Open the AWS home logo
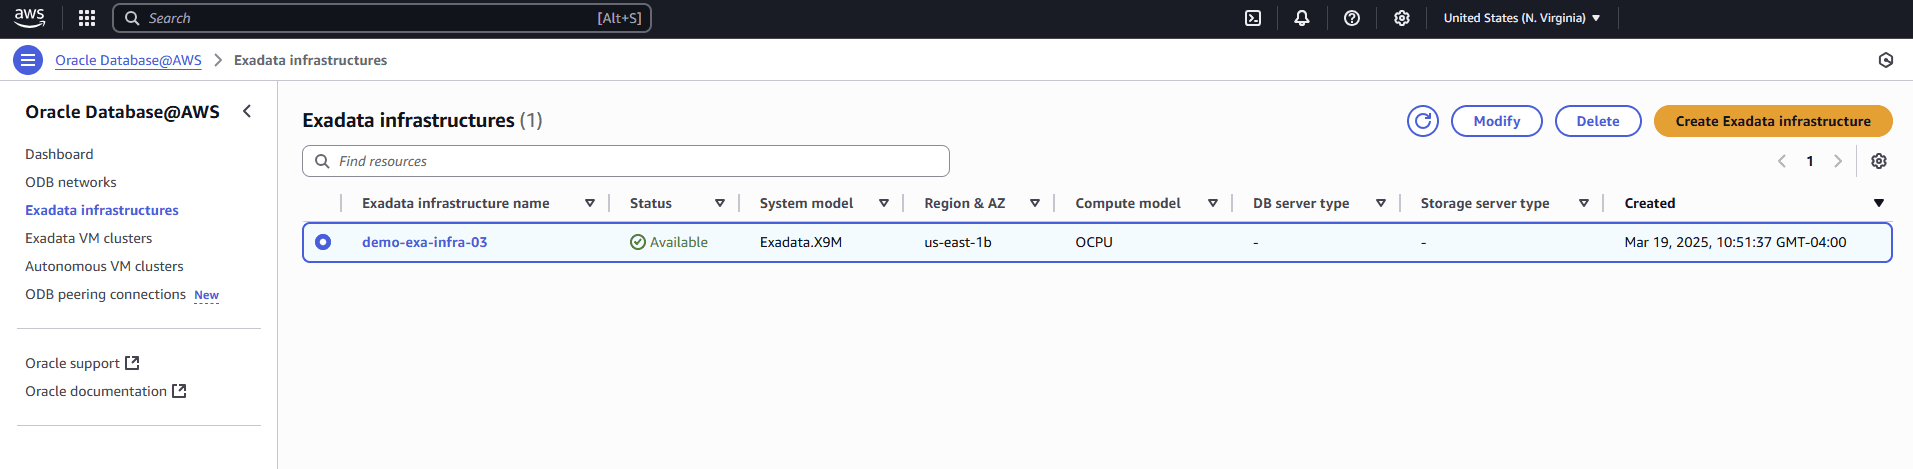Viewport: 1913px width, 469px height. point(30,18)
